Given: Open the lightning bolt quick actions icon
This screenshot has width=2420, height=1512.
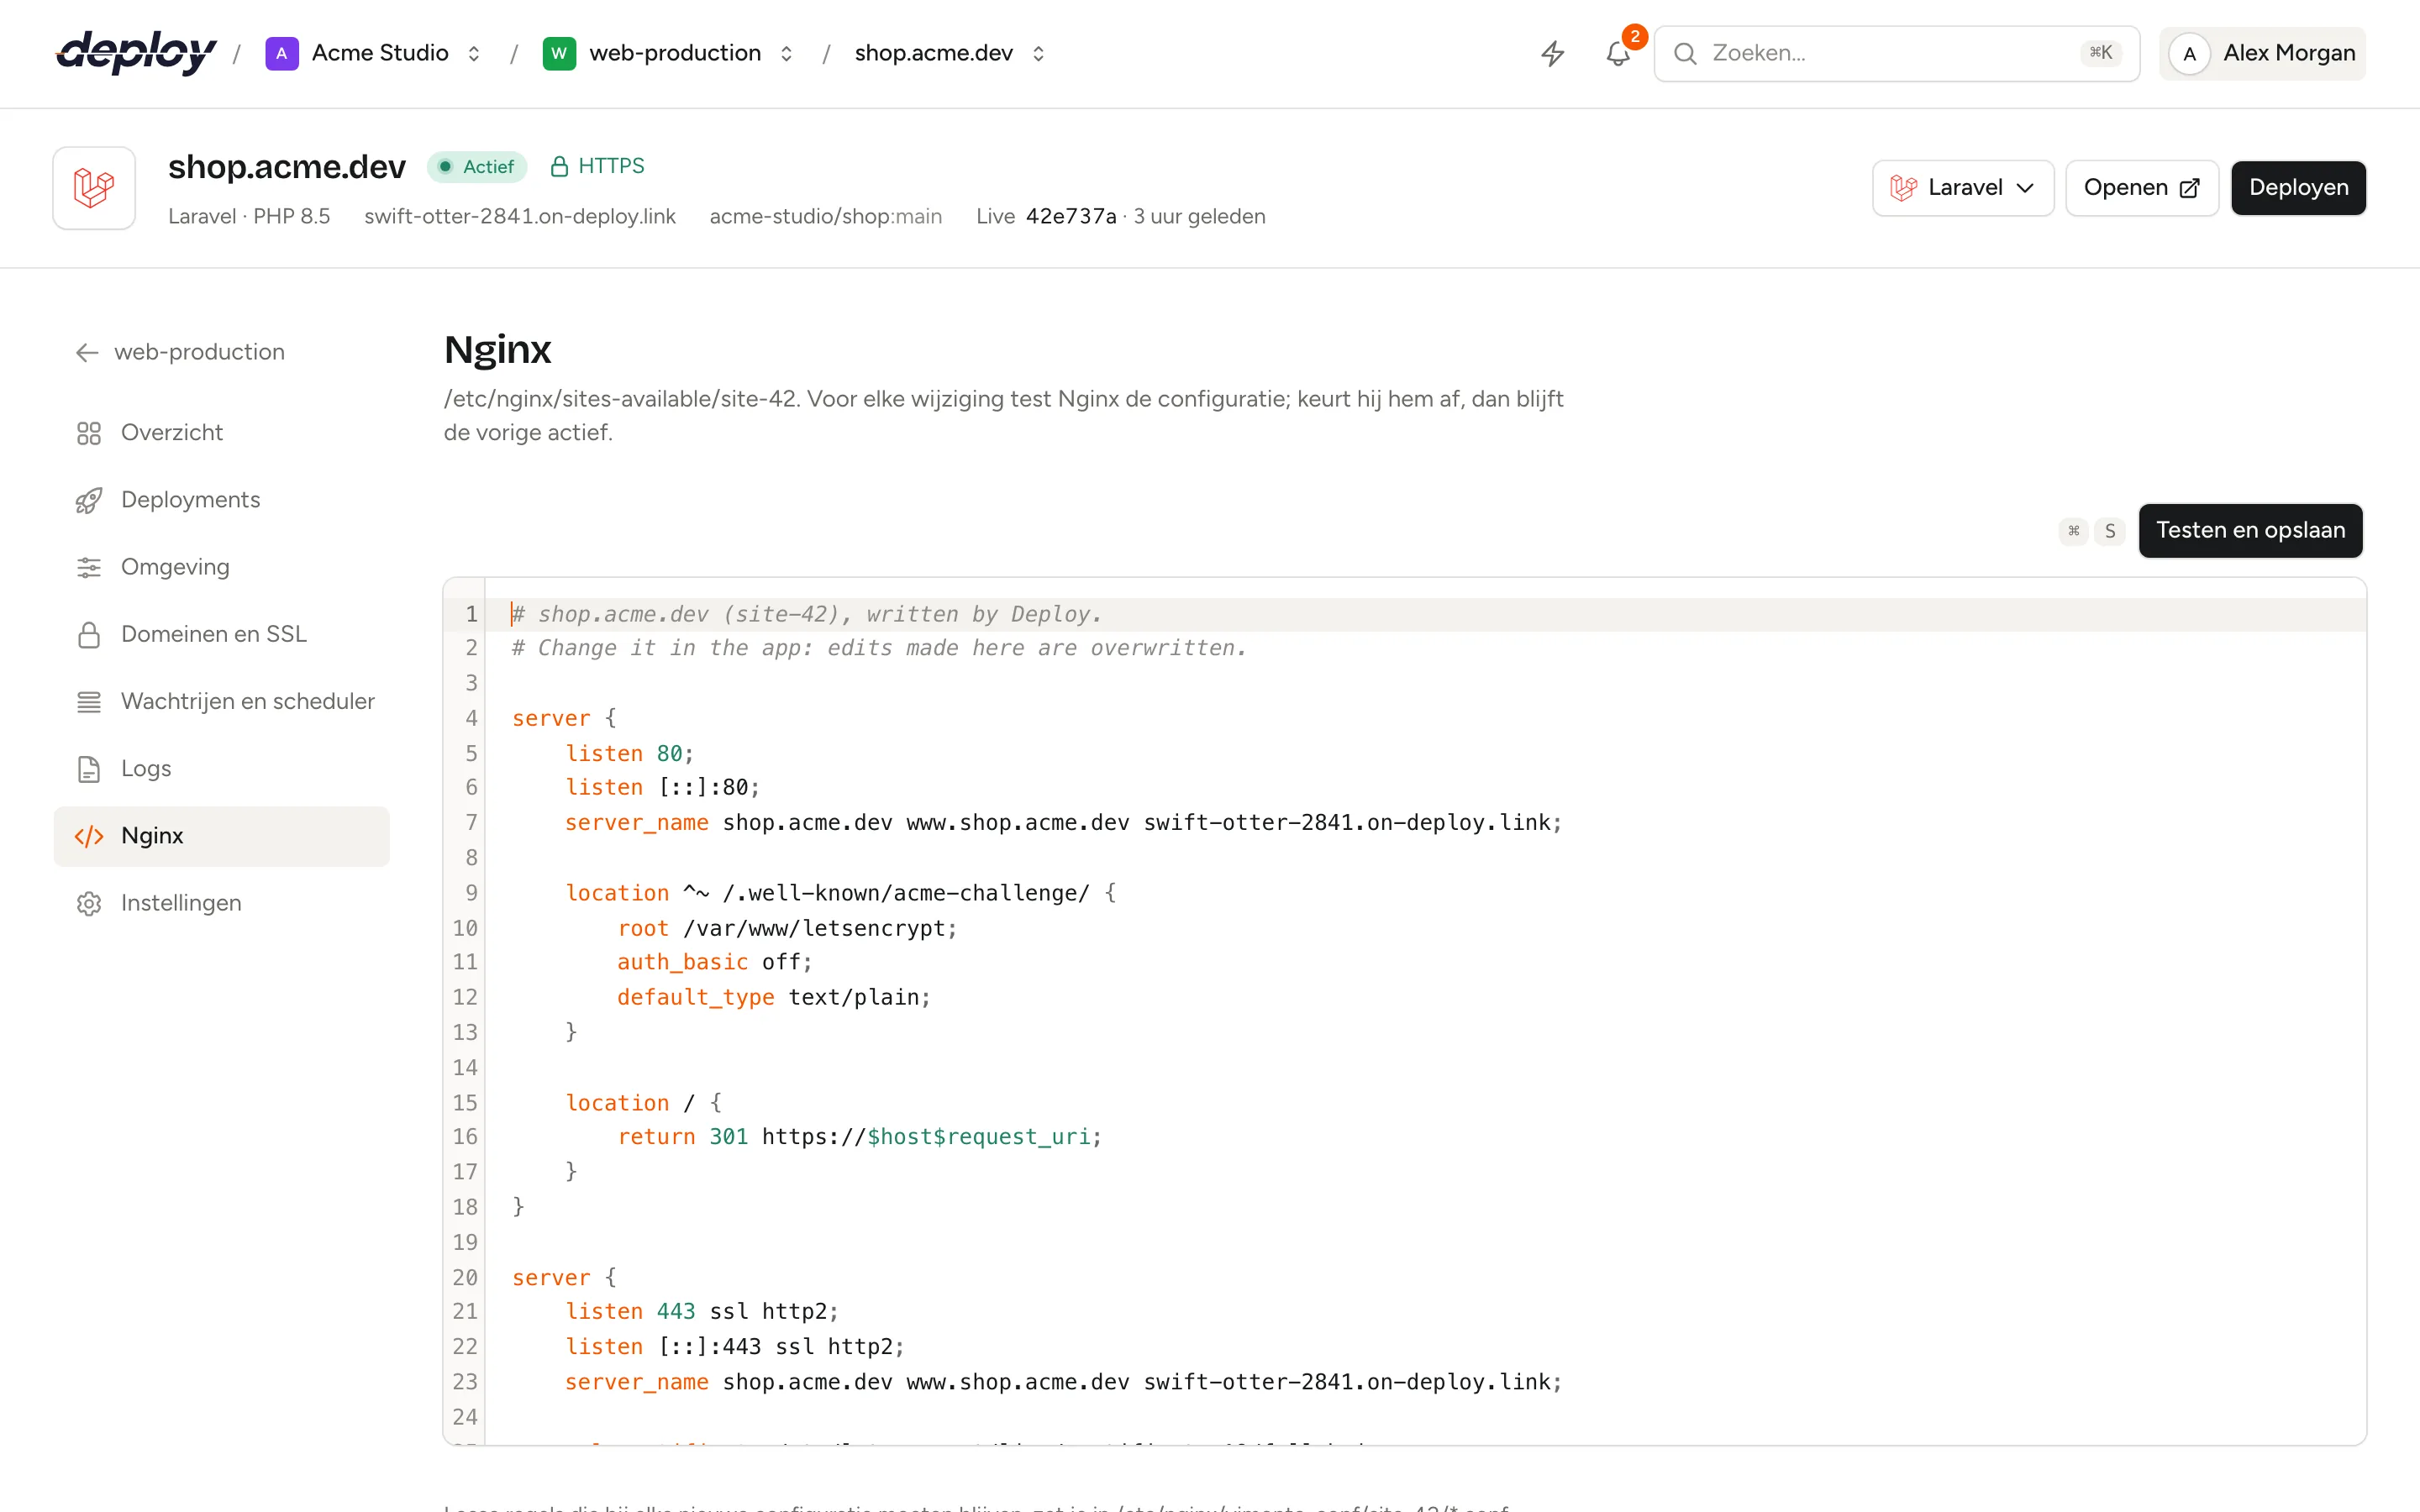Looking at the screenshot, I should 1552,53.
